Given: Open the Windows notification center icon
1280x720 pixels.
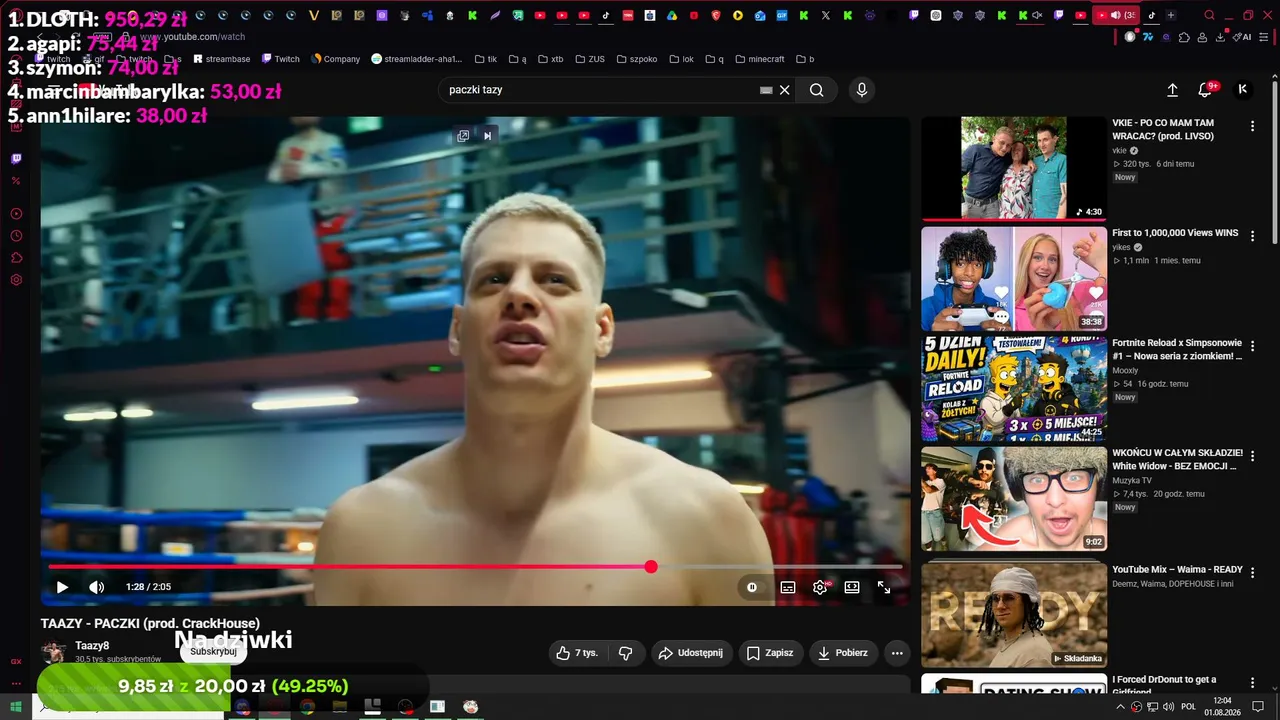Looking at the screenshot, I should pos(1258,707).
